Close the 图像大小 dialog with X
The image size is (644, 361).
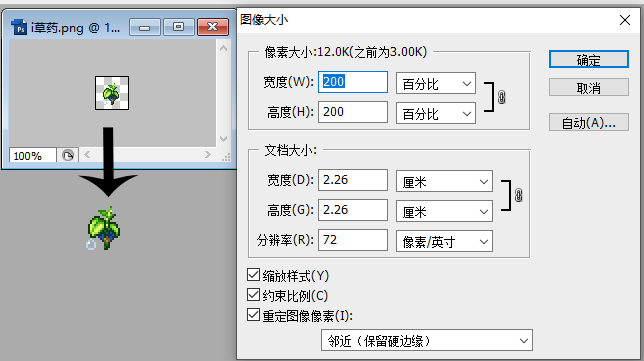(x=625, y=20)
